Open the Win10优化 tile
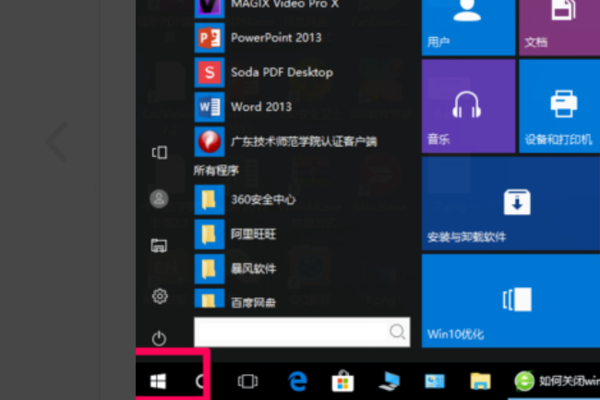The width and height of the screenshot is (600, 400). click(x=511, y=301)
